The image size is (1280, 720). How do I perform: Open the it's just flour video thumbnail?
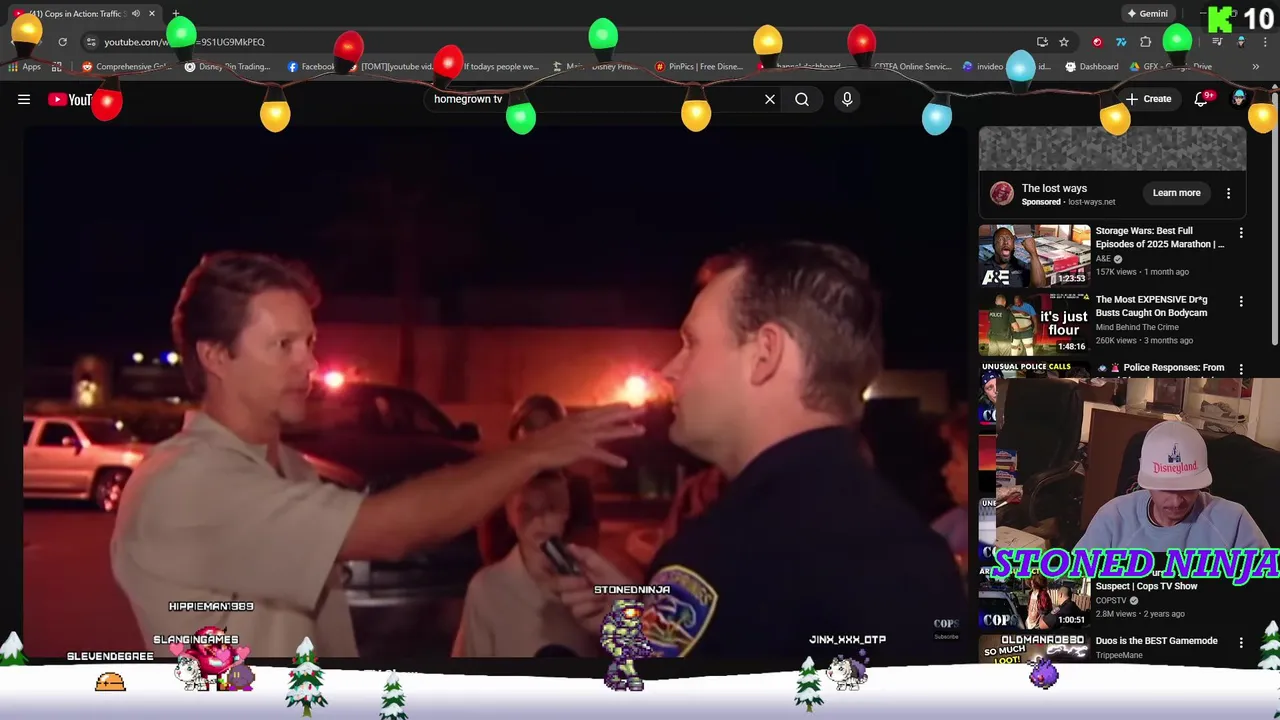tap(1034, 324)
